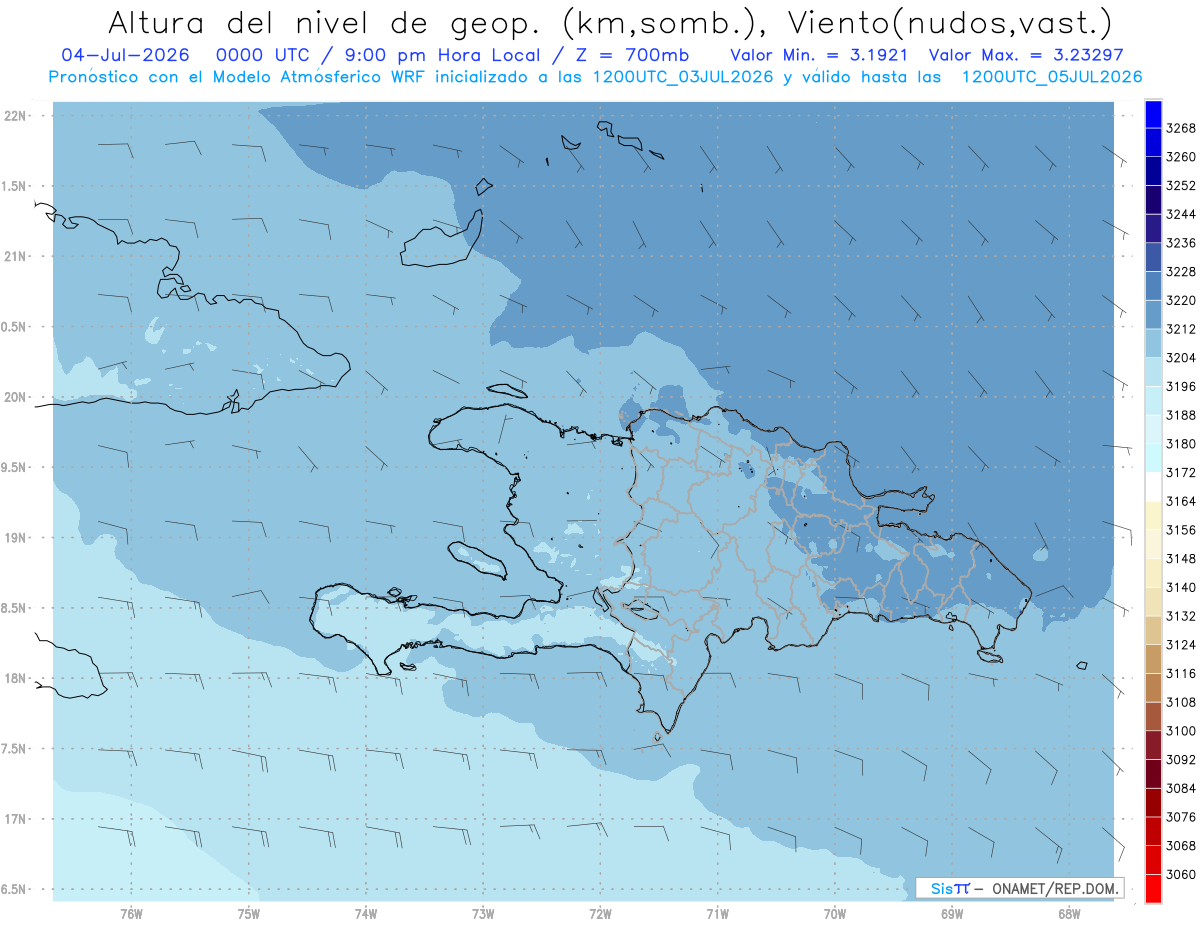Click the longitude label '74W'

click(366, 912)
